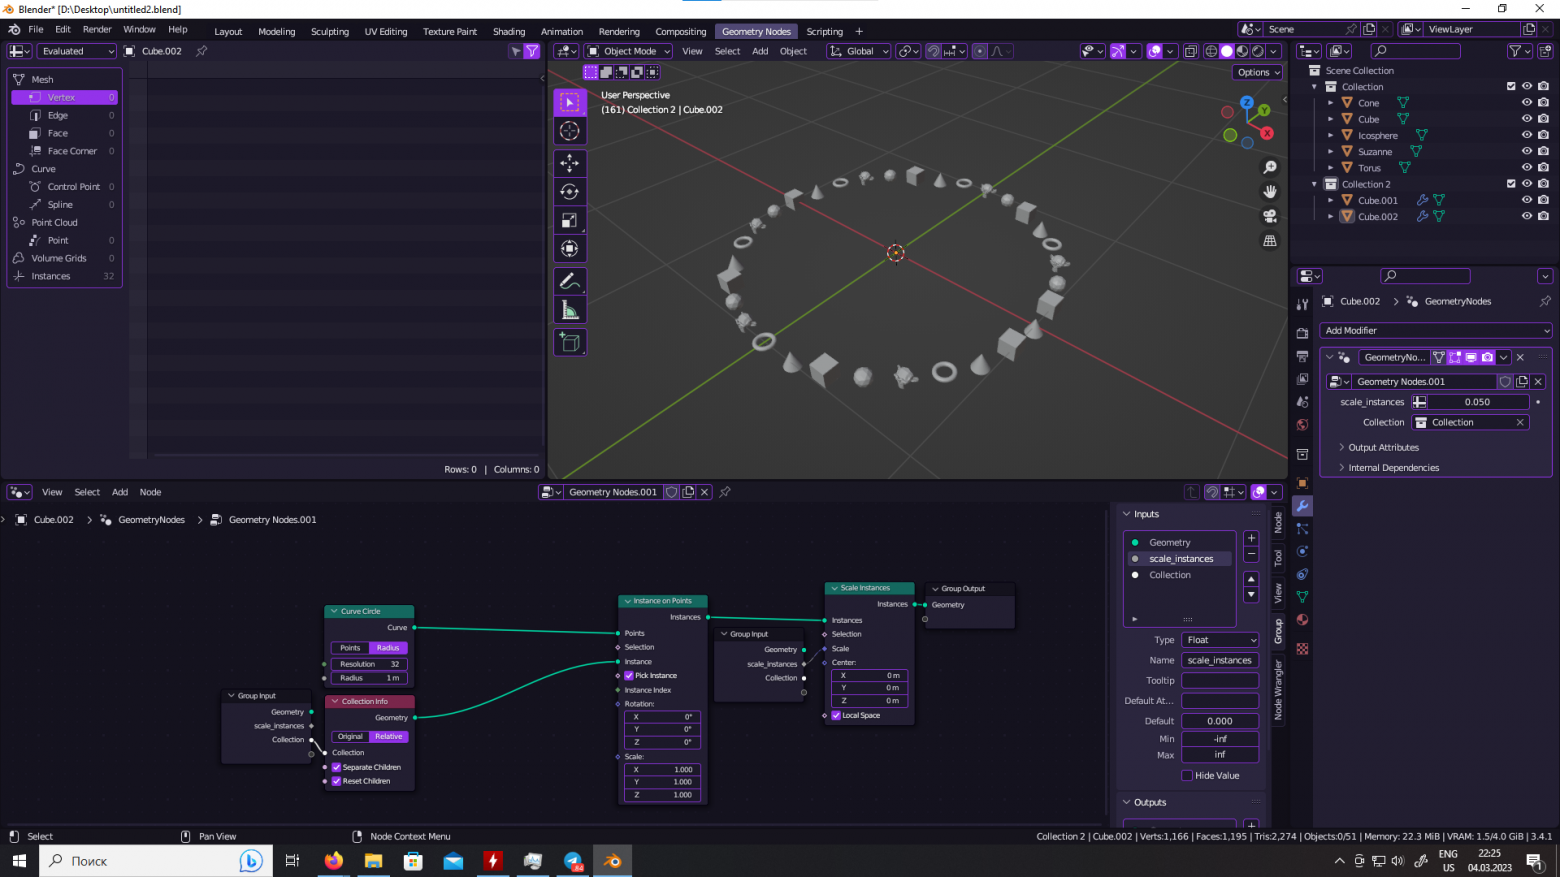Open the Firefox icon in taskbar
Viewport: 1560px width, 877px height.
click(x=333, y=861)
